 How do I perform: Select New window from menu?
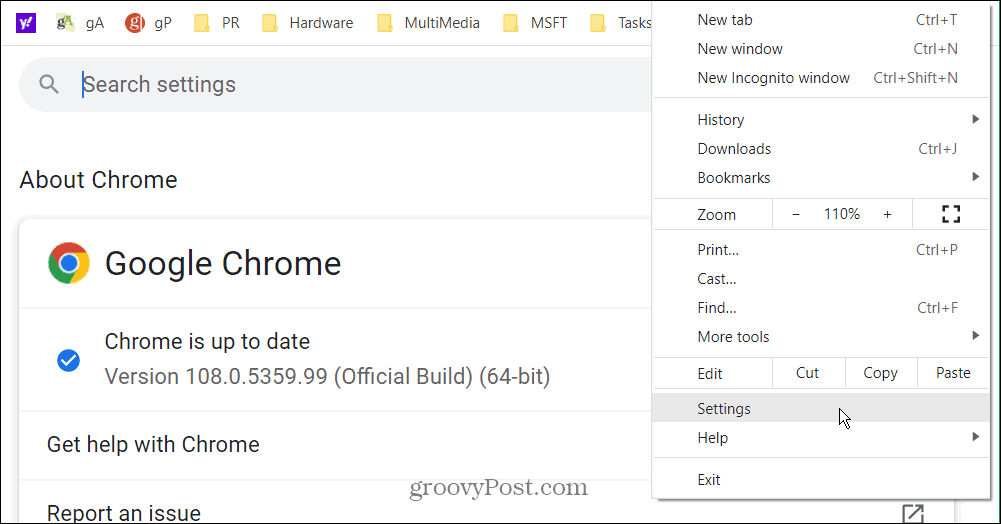(821, 49)
